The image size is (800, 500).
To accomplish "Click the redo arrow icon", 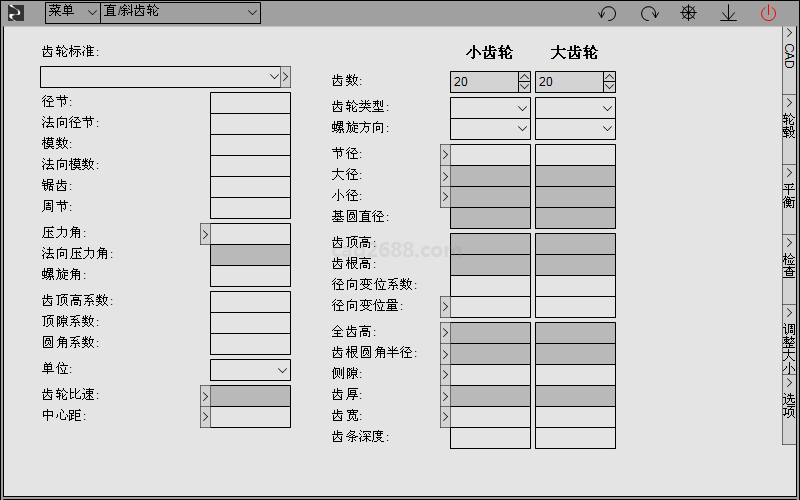I will [x=649, y=13].
